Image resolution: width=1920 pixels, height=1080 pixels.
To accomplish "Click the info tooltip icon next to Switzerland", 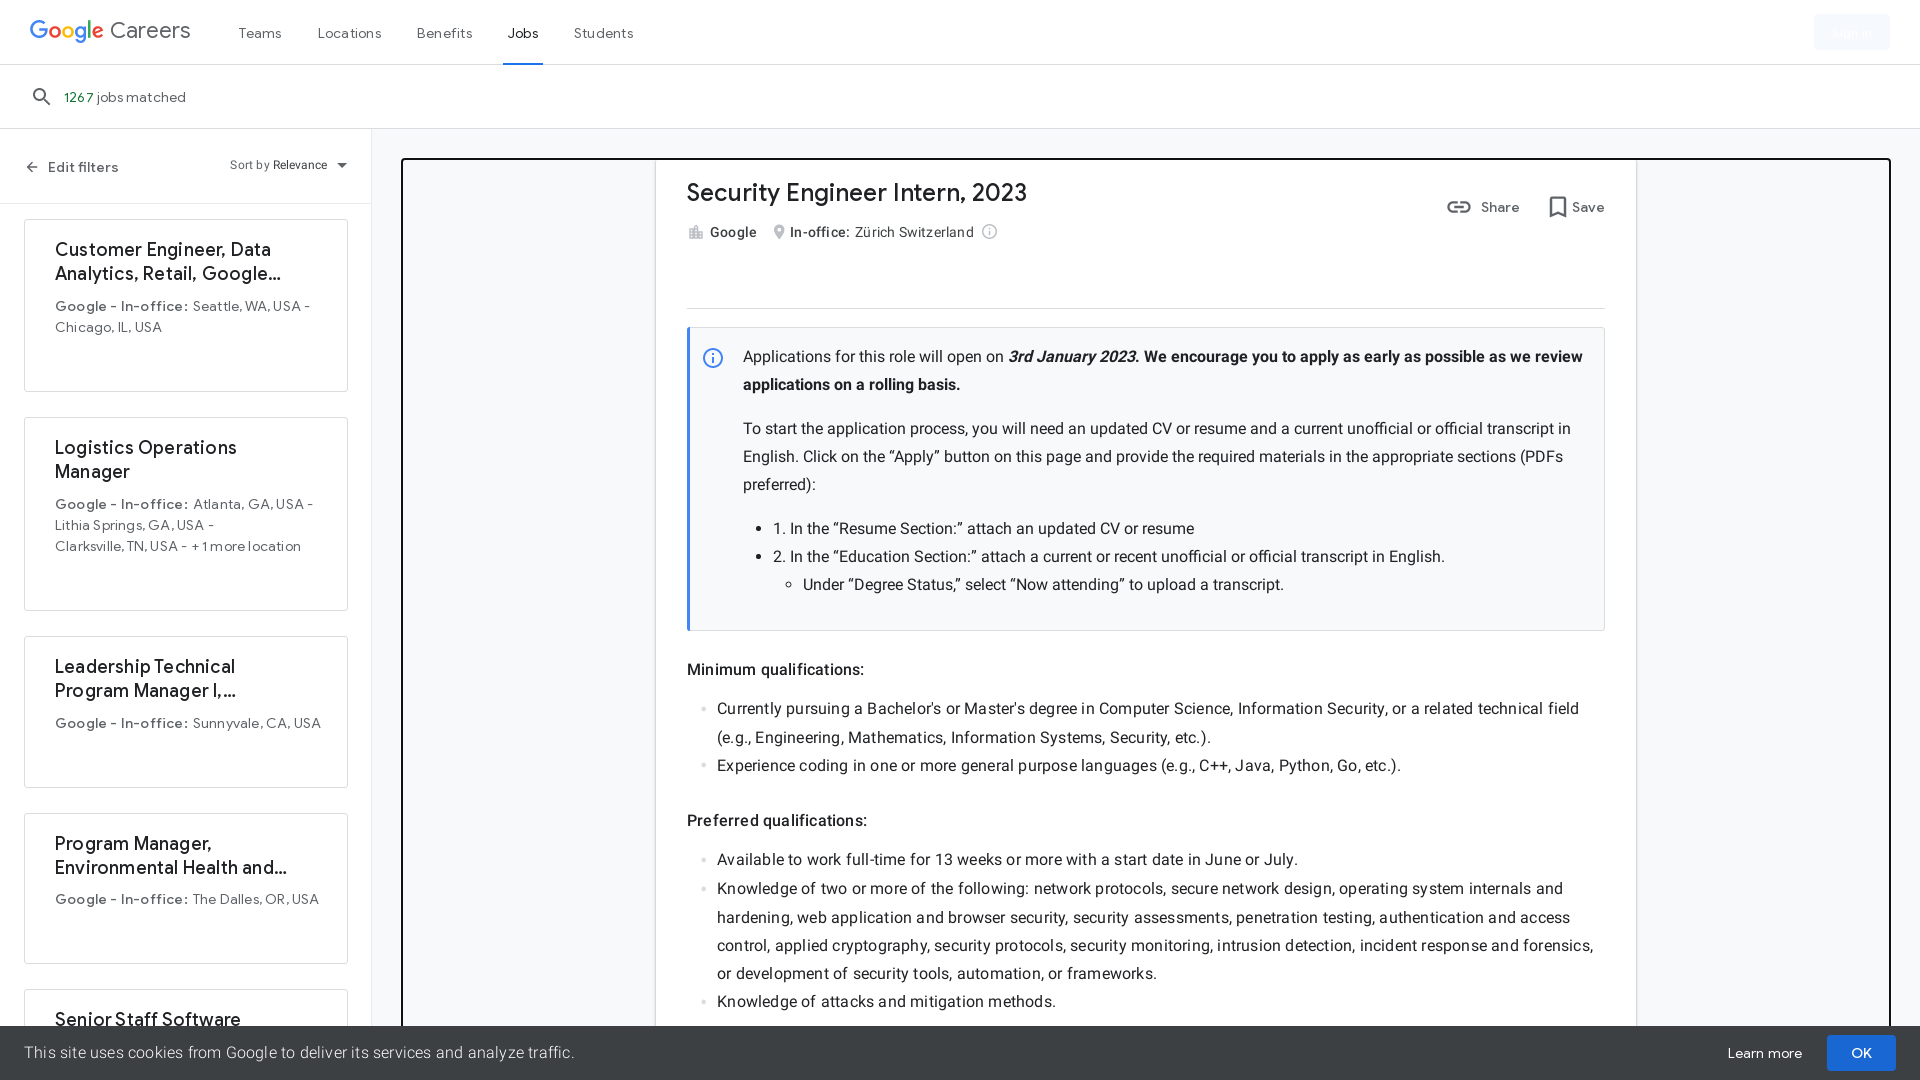I will point(989,232).
